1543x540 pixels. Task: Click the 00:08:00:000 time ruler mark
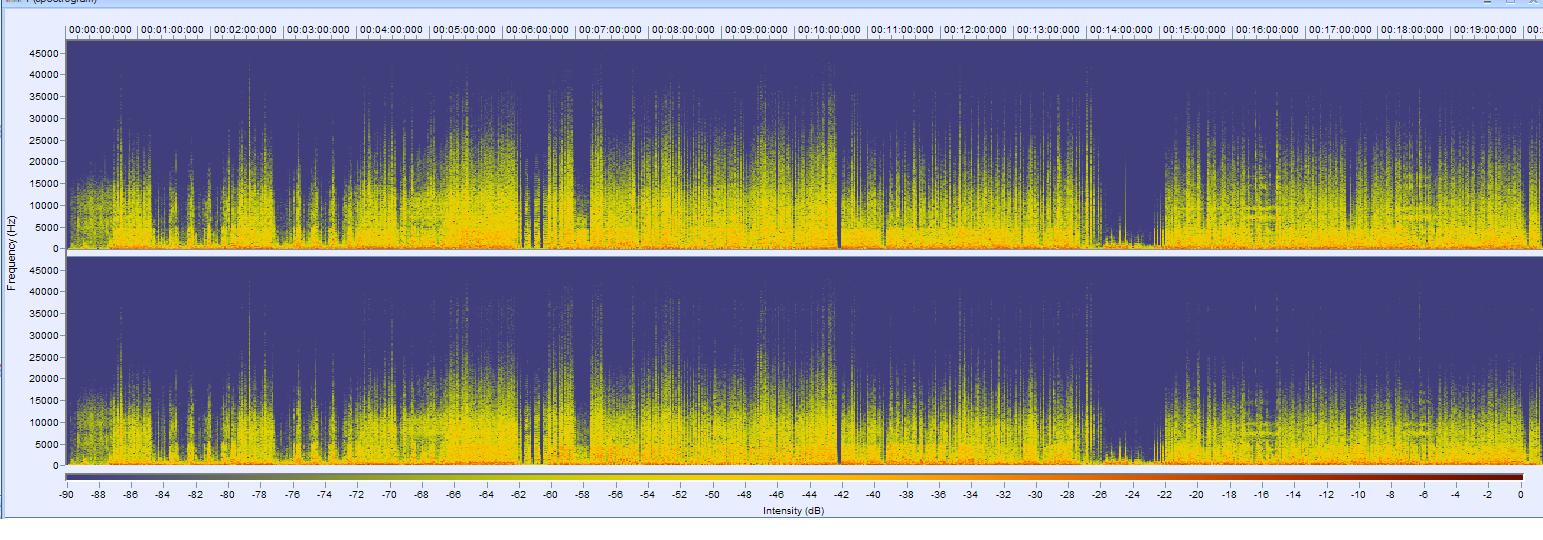coord(684,30)
